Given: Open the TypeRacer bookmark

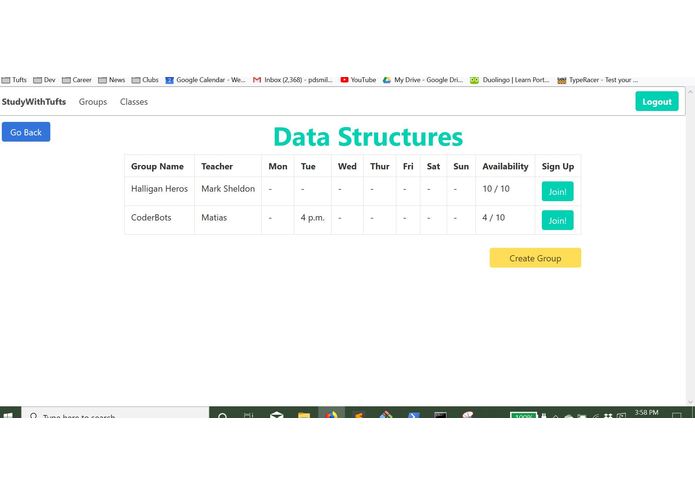Looking at the screenshot, I should coord(597,80).
